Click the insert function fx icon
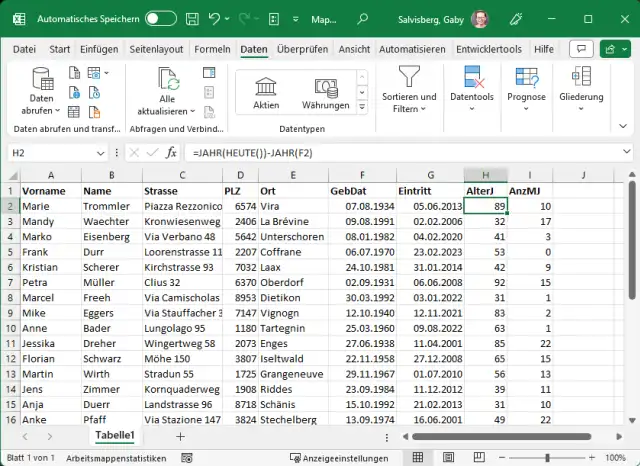 click(172, 153)
